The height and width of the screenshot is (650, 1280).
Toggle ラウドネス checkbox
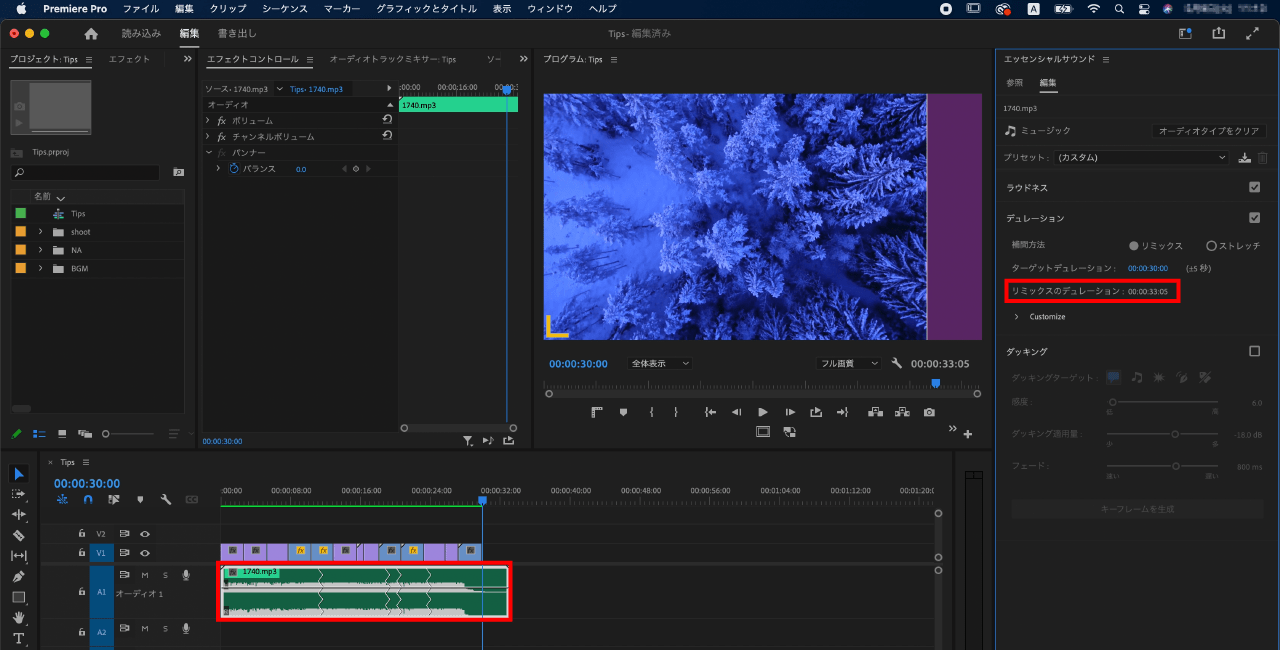pyautogui.click(x=1255, y=187)
